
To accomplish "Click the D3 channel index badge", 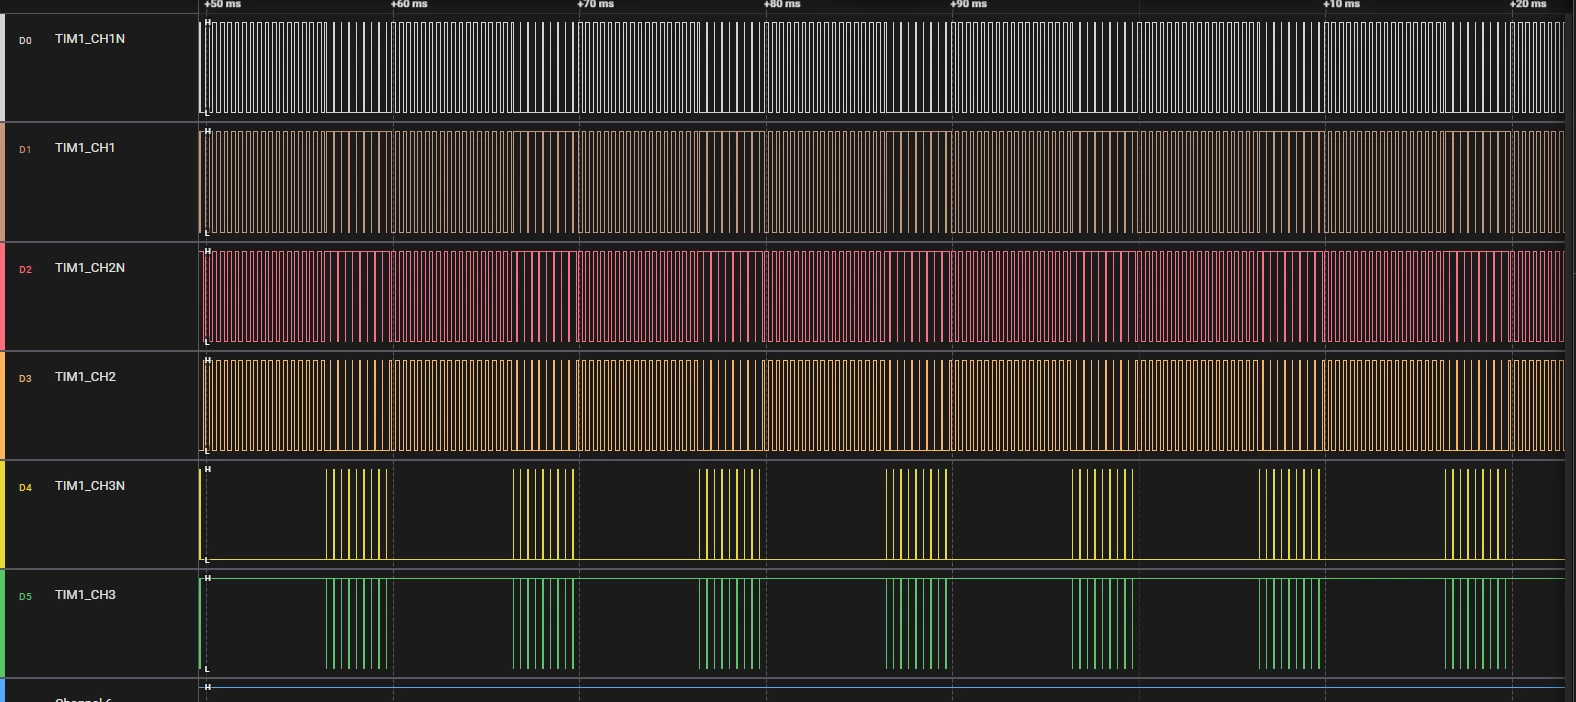I will 25,379.
